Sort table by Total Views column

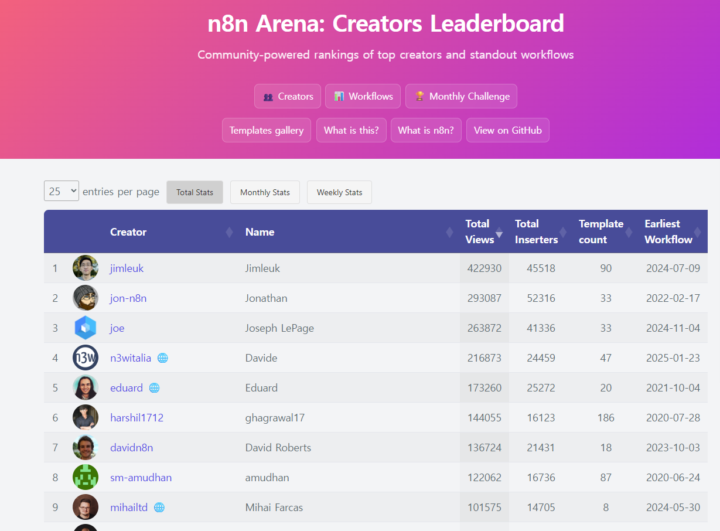(484, 232)
